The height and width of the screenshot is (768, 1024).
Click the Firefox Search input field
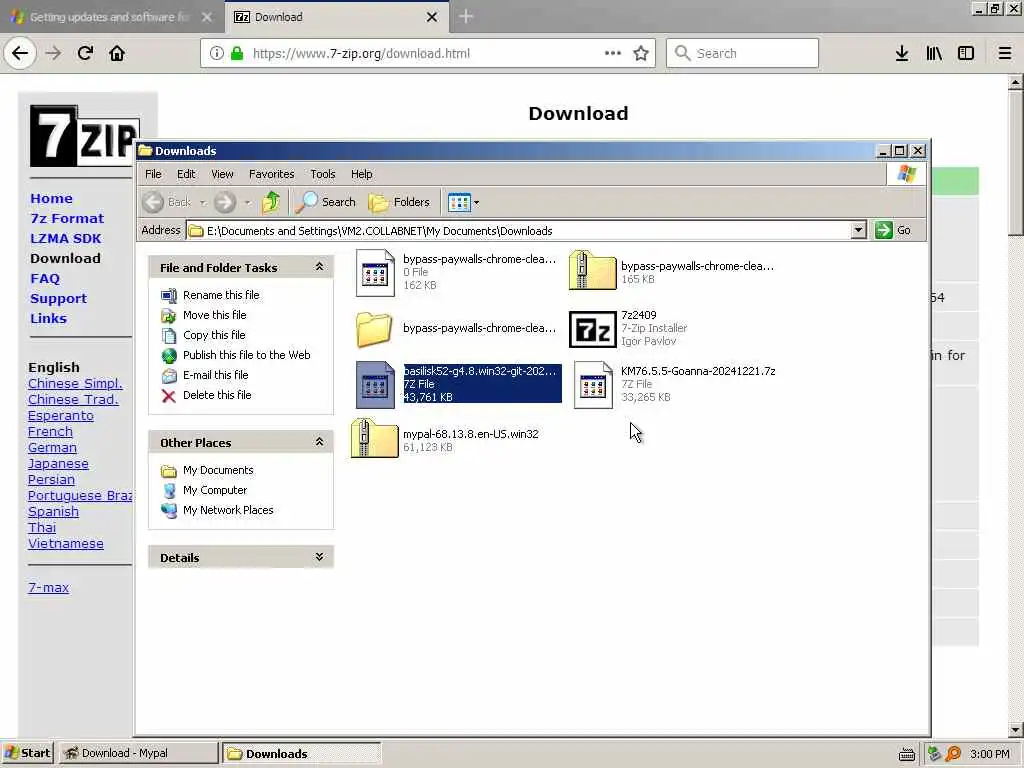pyautogui.click(x=742, y=54)
